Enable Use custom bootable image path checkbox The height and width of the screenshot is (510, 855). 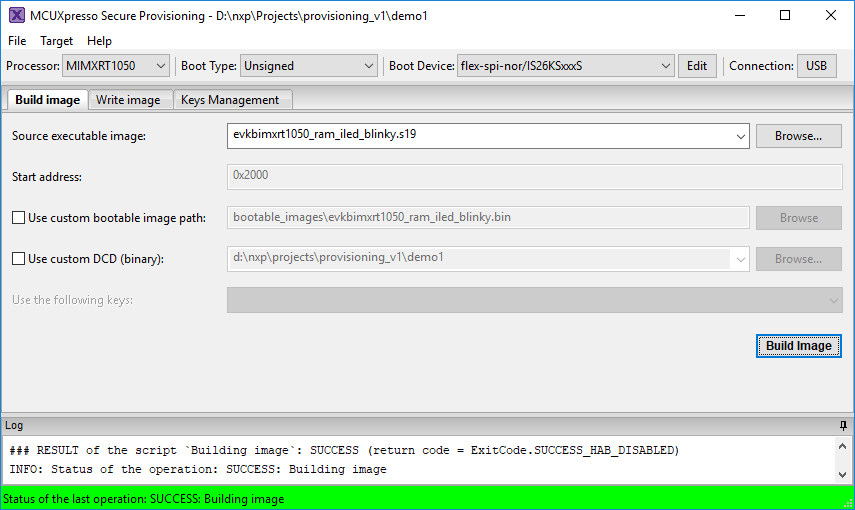tap(19, 218)
